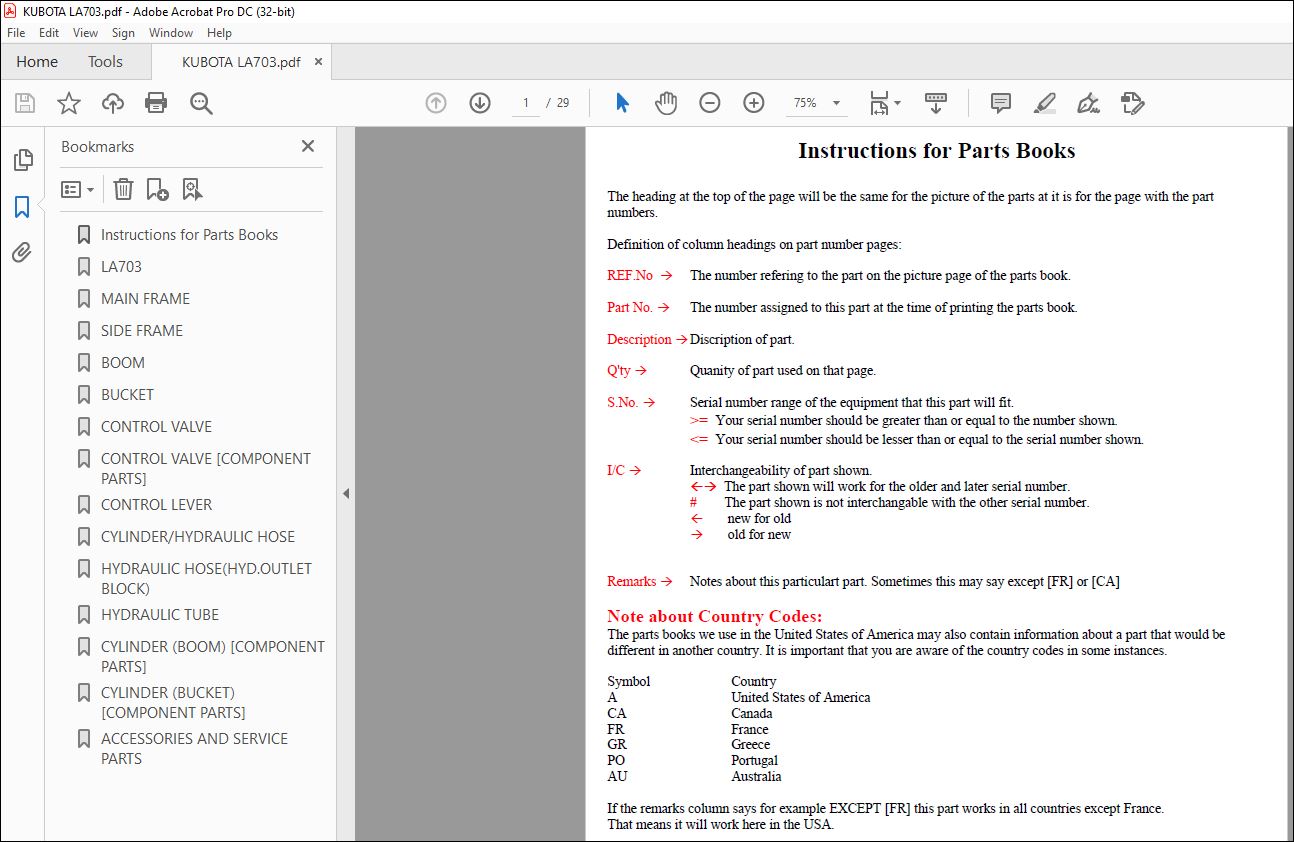The image size is (1294, 842).
Task: Open the File menu
Action: tap(17, 33)
